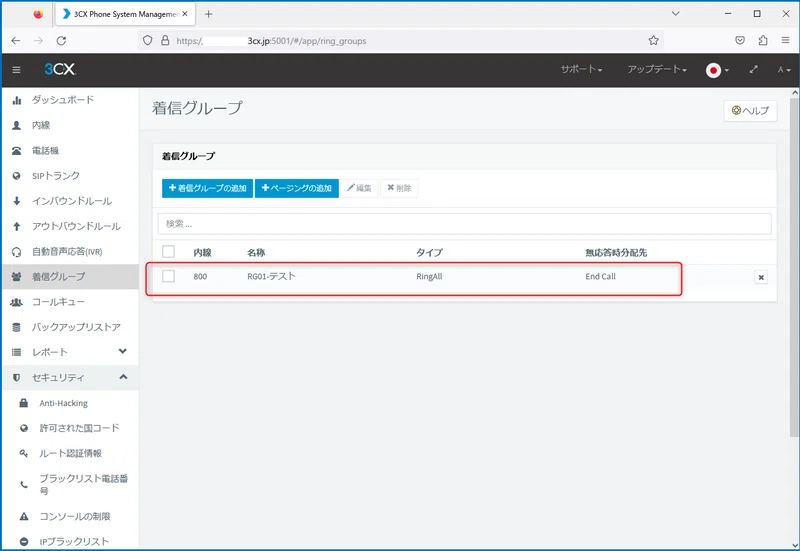
Task: Open a new browser tab
Action: [x=208, y=14]
